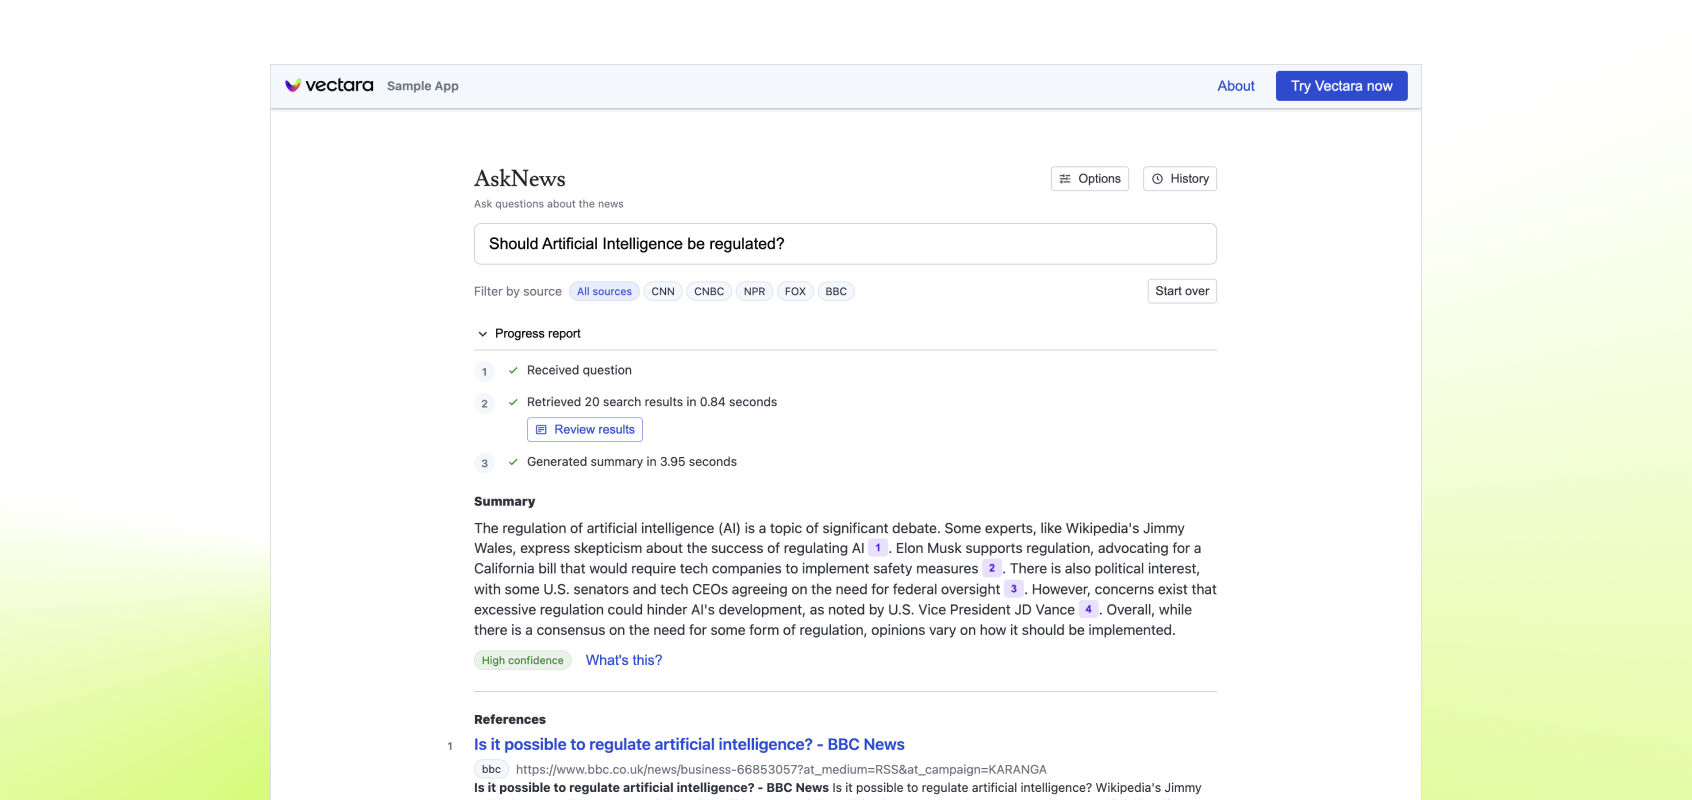Open the Options button
This screenshot has height=800, width=1692.
[x=1090, y=179]
